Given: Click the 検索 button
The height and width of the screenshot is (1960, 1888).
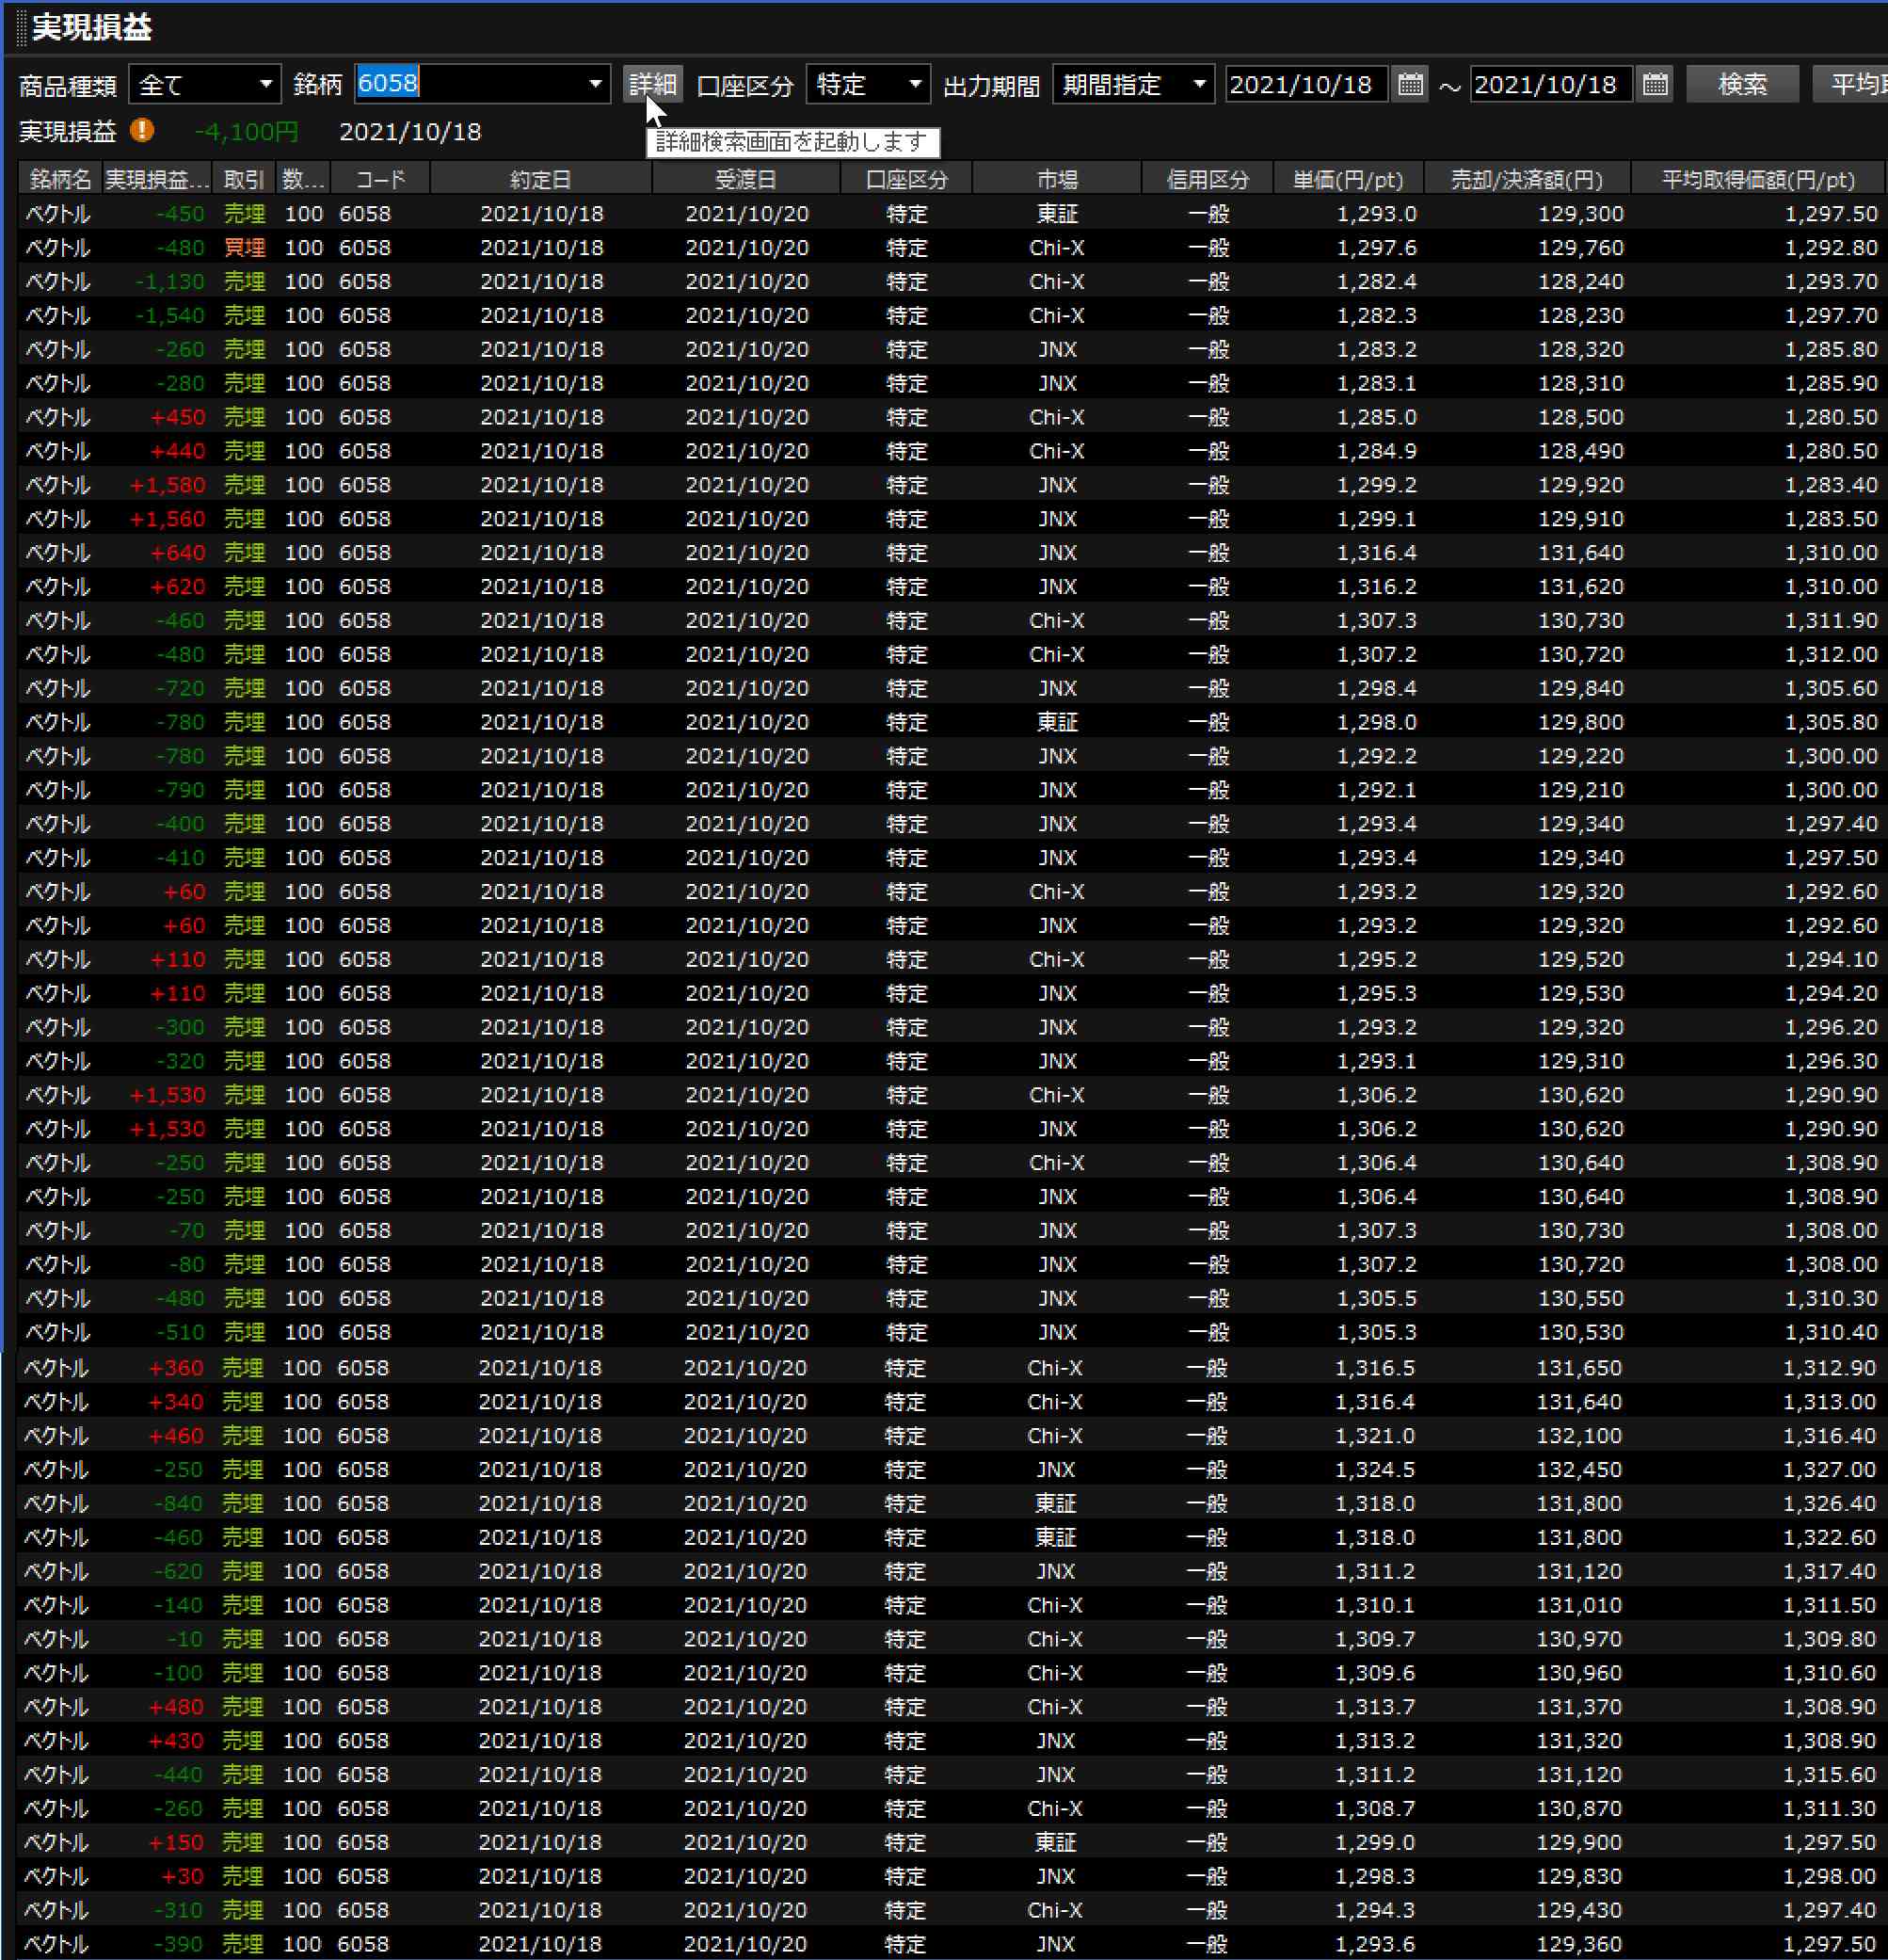Looking at the screenshot, I should click(x=1741, y=85).
